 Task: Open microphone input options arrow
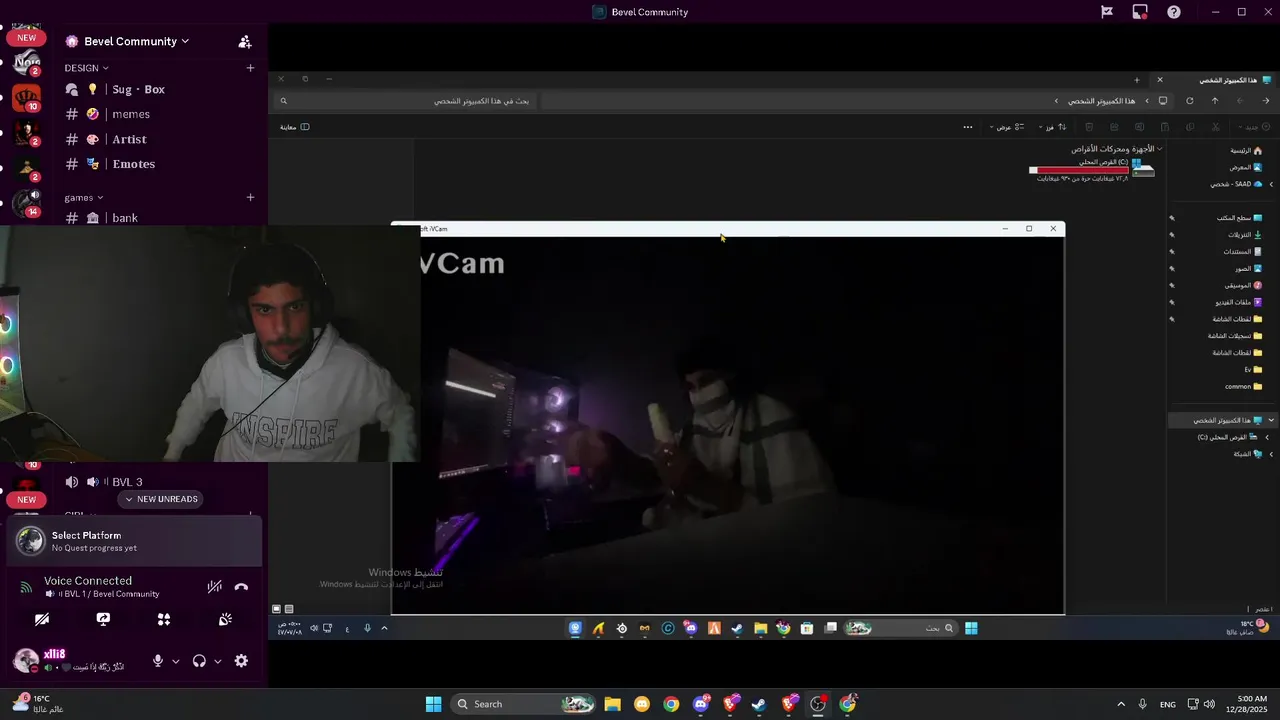(176, 661)
